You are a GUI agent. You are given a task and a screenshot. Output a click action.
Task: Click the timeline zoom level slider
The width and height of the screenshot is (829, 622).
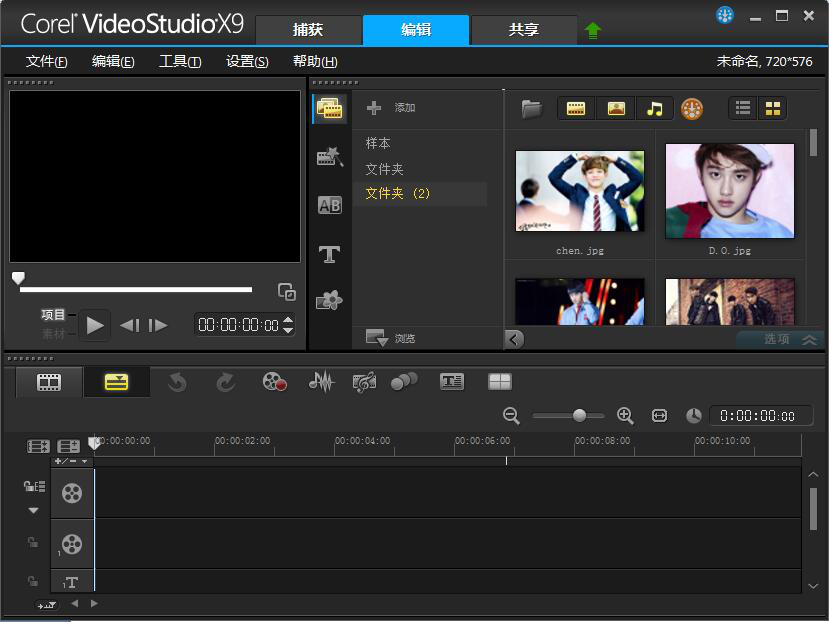click(x=579, y=416)
